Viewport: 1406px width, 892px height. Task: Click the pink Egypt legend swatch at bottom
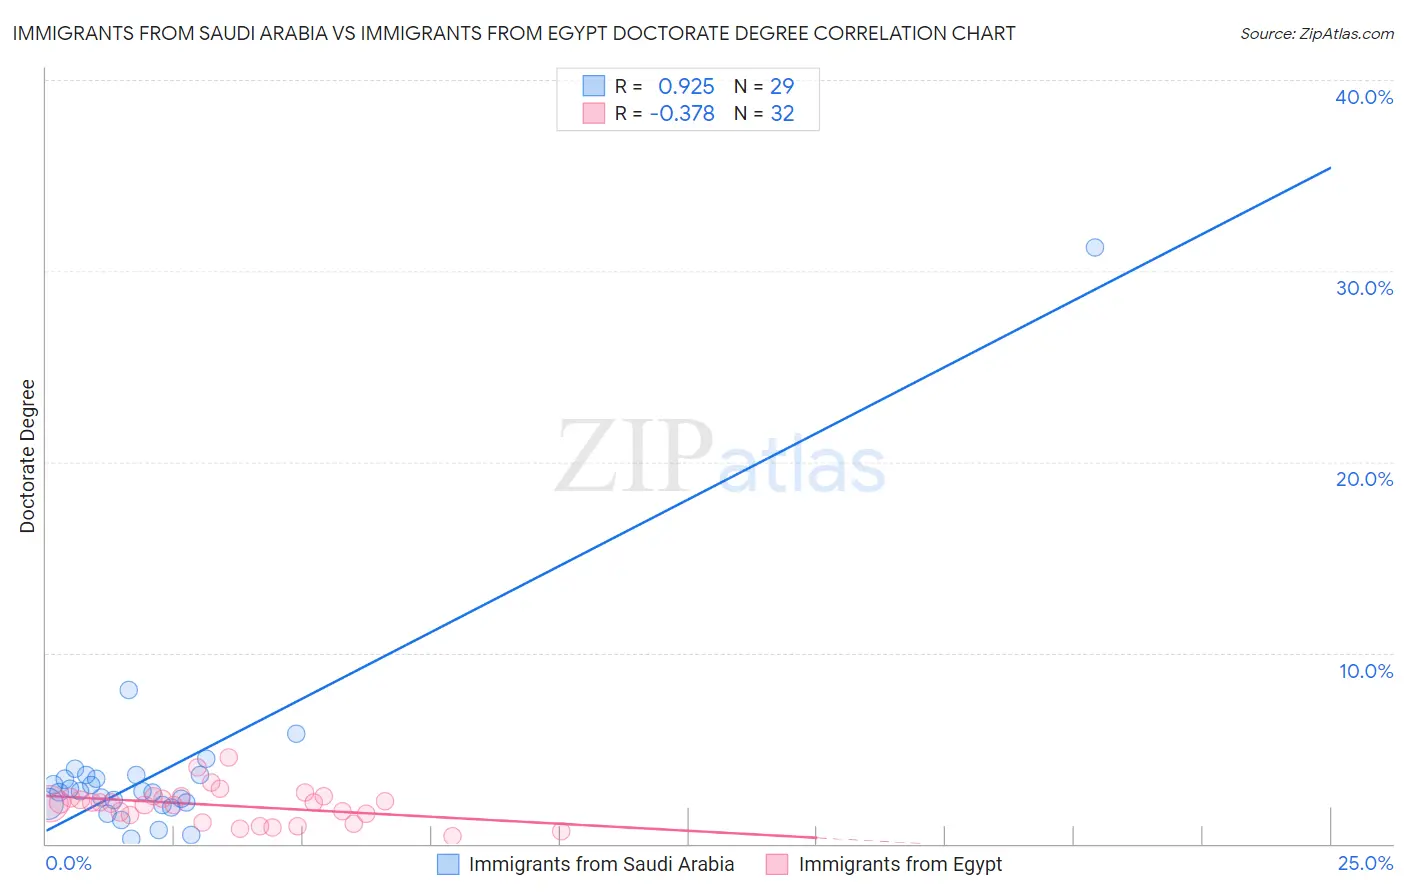tap(777, 864)
